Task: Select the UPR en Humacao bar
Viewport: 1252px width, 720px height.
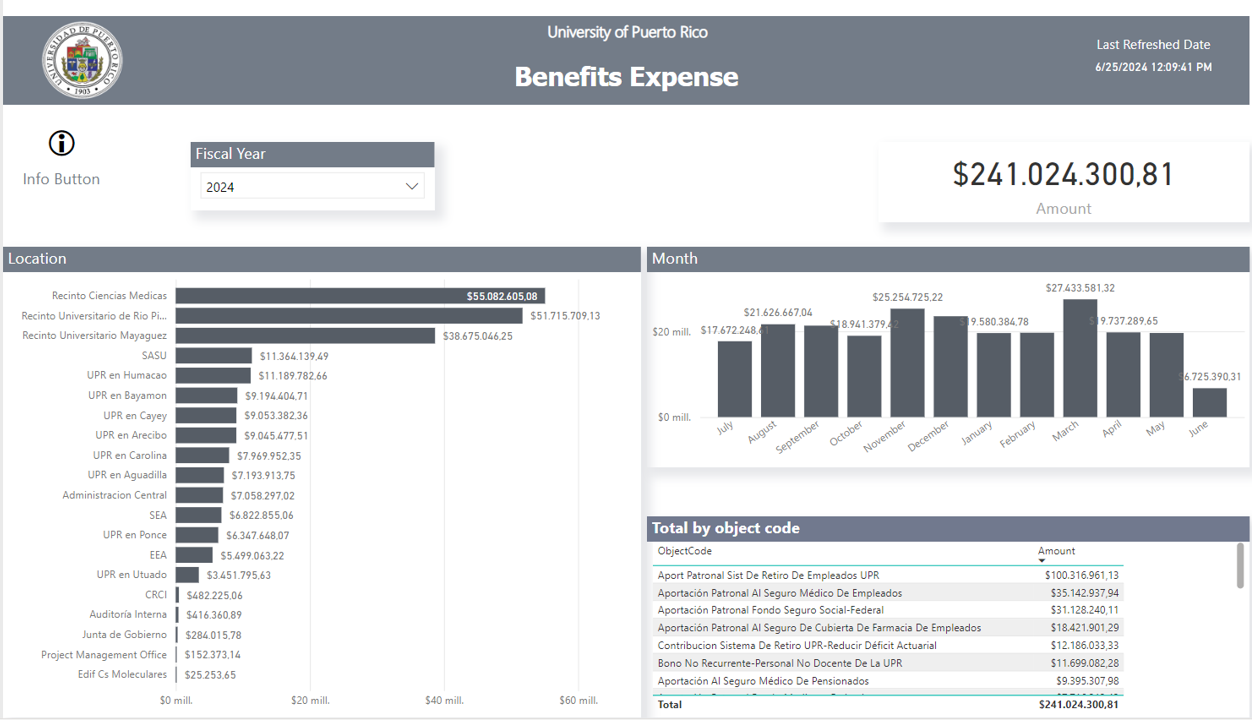Action: 213,376
